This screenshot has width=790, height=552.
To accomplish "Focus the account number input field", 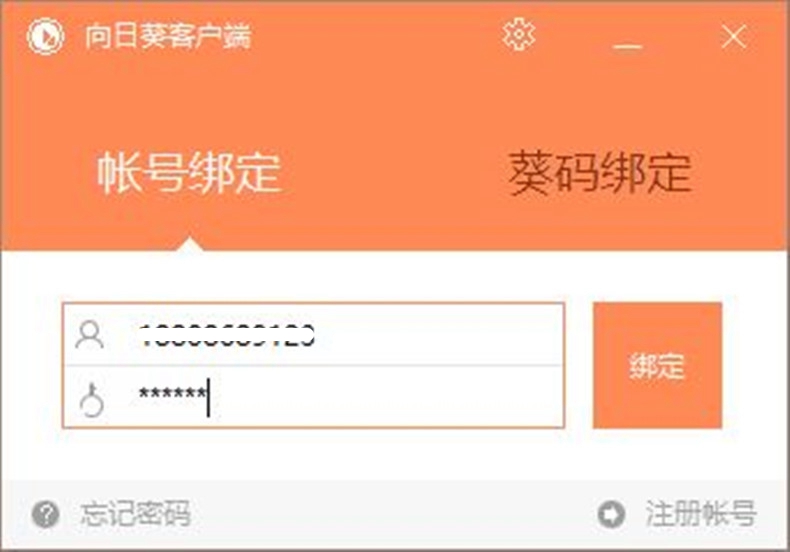I will coord(313,334).
